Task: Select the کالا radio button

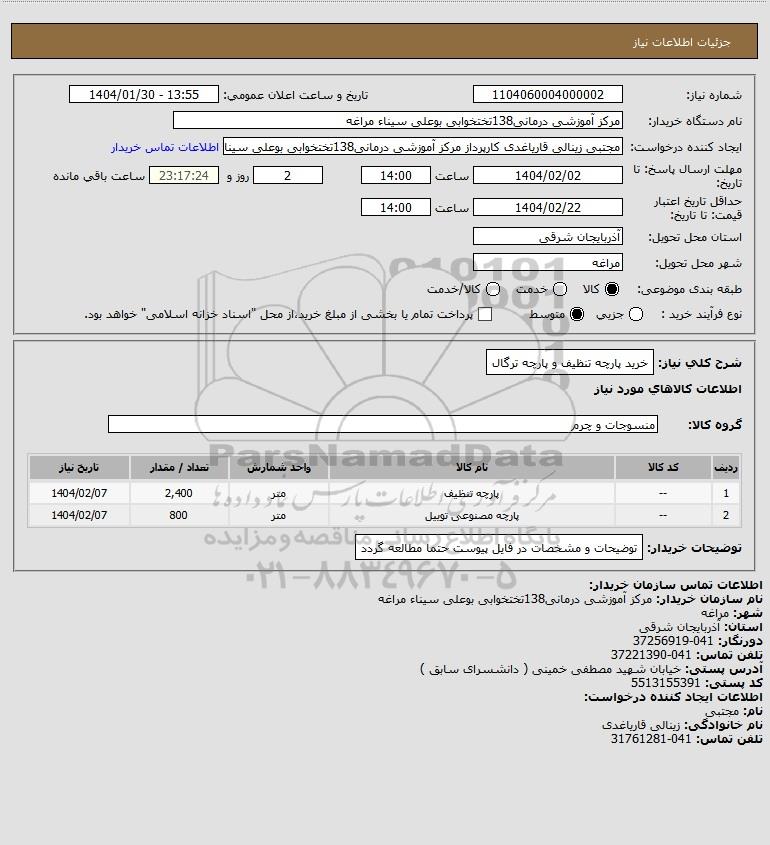Action: tap(612, 289)
